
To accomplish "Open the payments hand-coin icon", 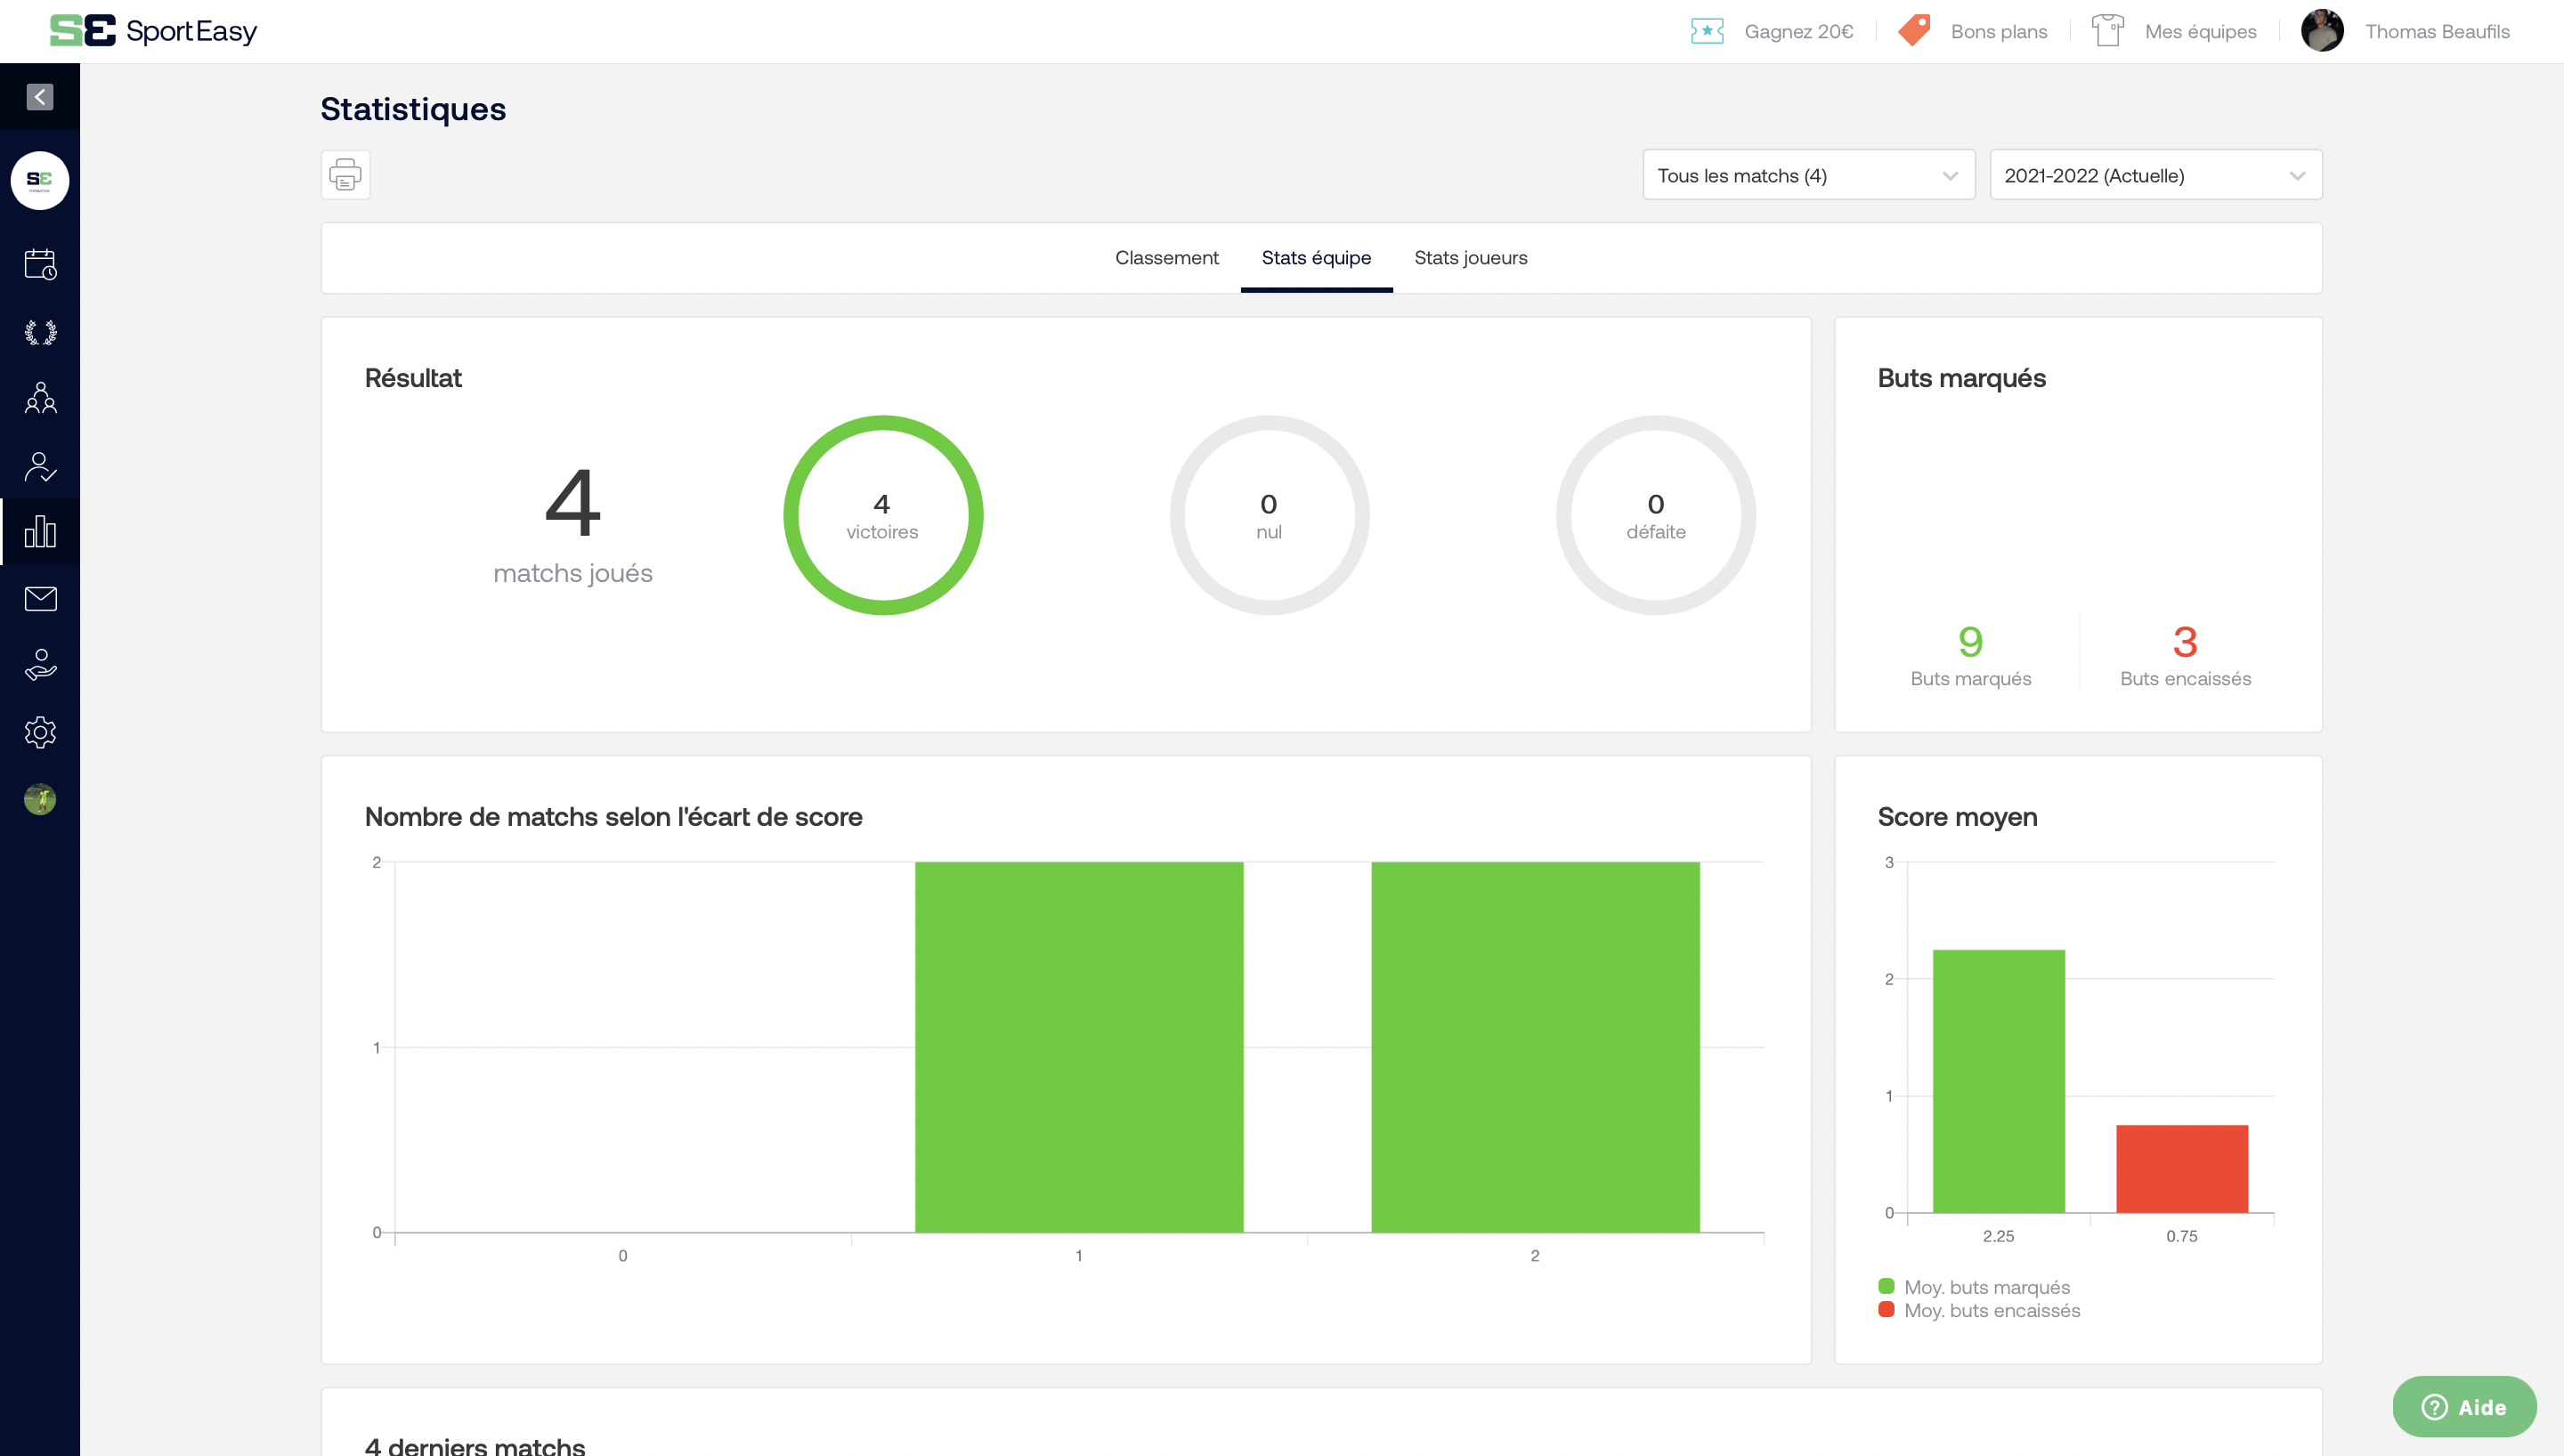I will (40, 665).
